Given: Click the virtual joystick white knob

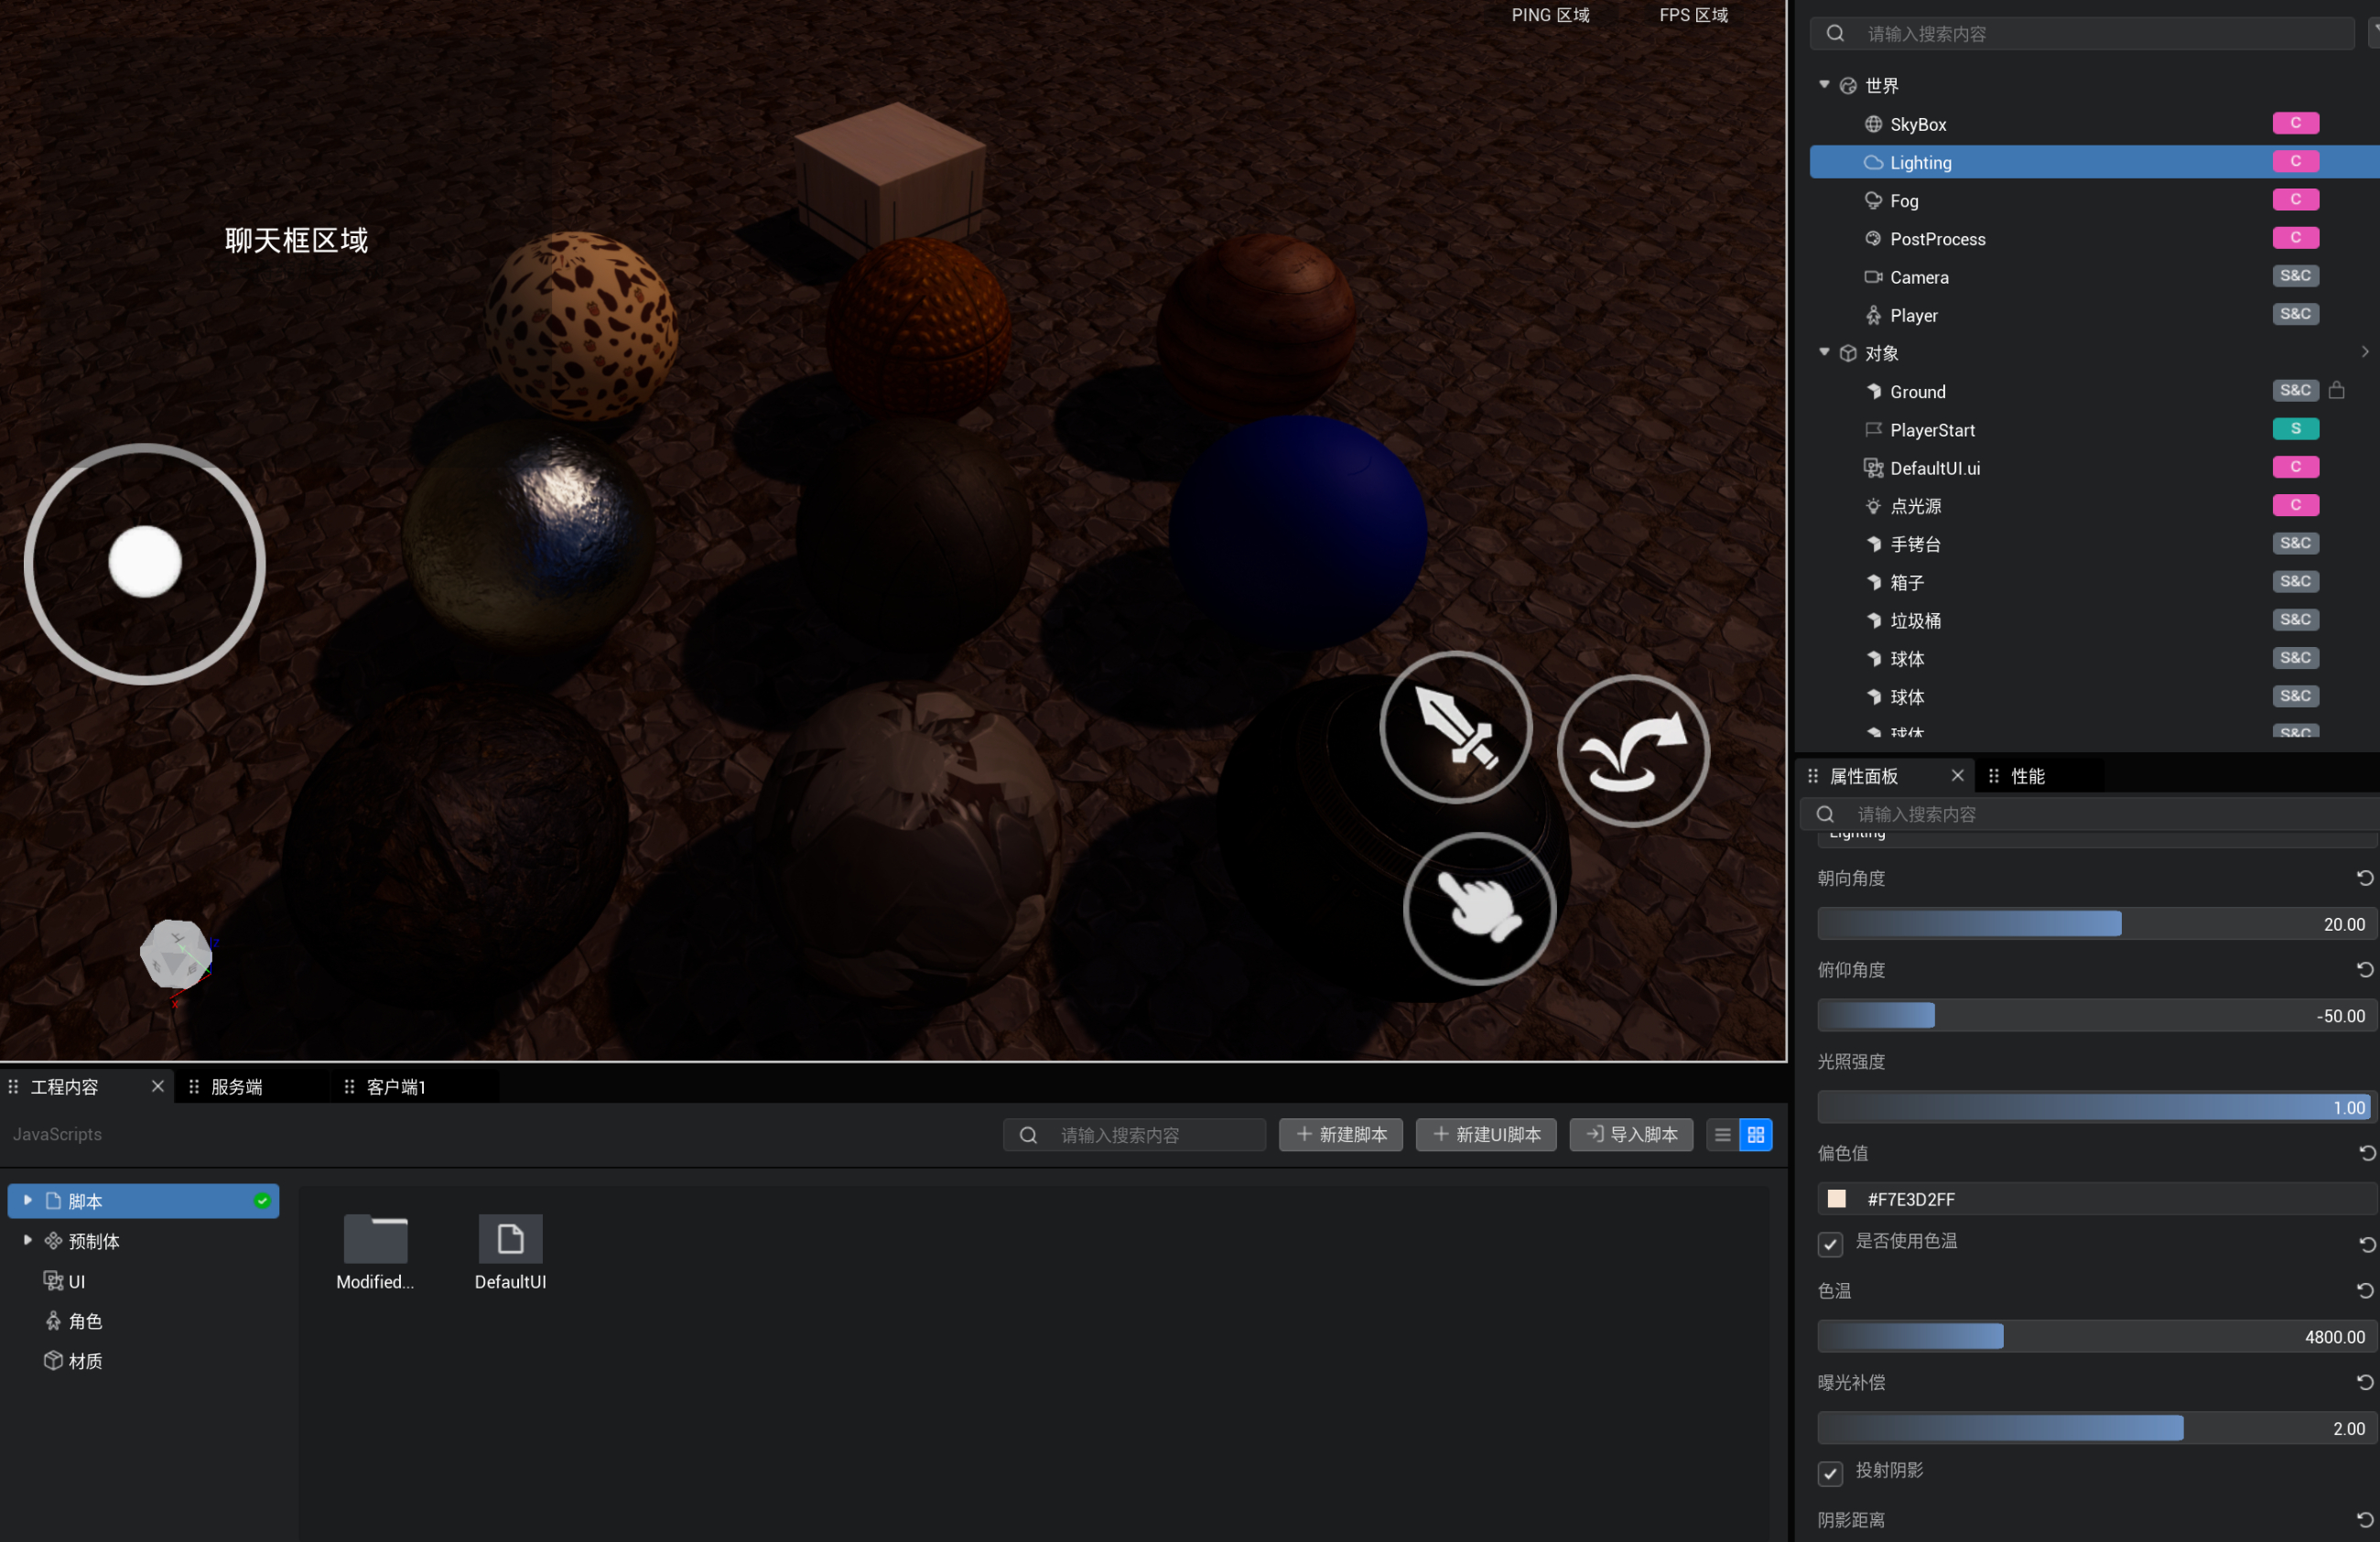Looking at the screenshot, I should click(x=145, y=562).
